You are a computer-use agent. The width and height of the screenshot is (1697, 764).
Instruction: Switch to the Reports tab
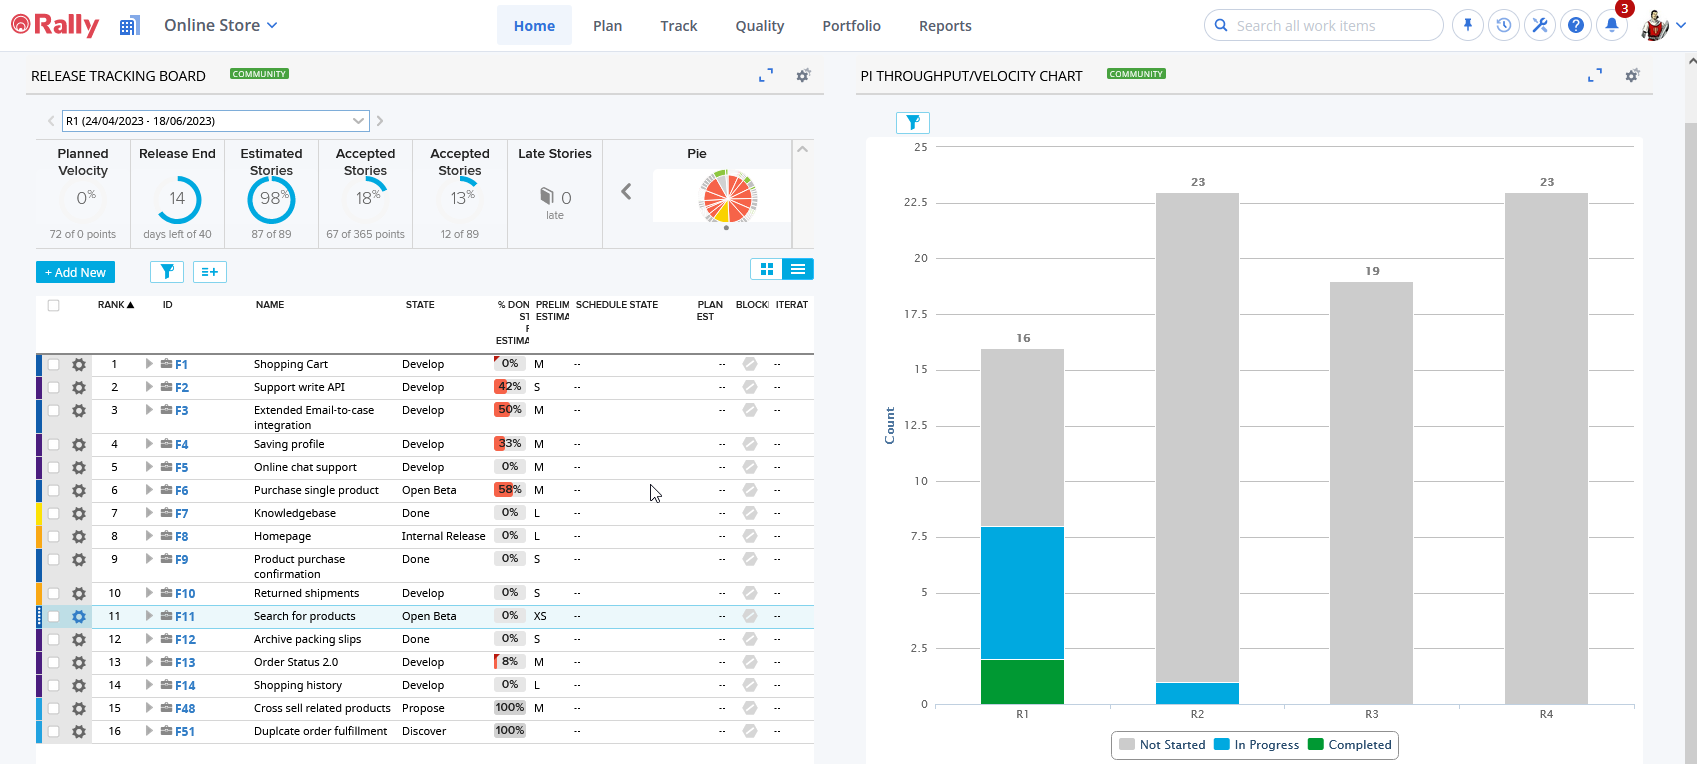945,26
